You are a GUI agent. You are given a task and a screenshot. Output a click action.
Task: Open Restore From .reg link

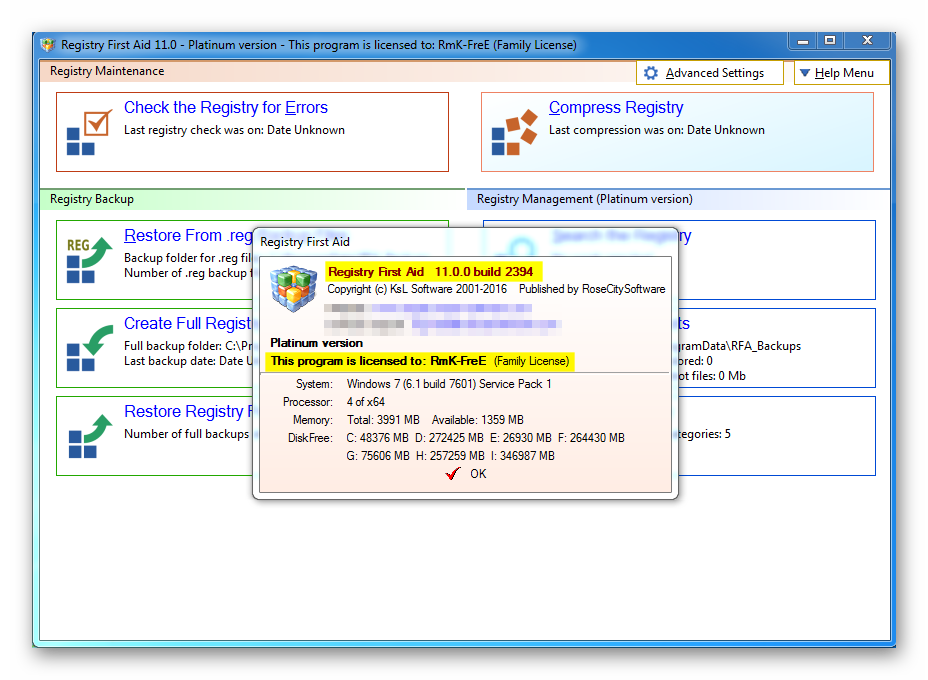point(188,236)
